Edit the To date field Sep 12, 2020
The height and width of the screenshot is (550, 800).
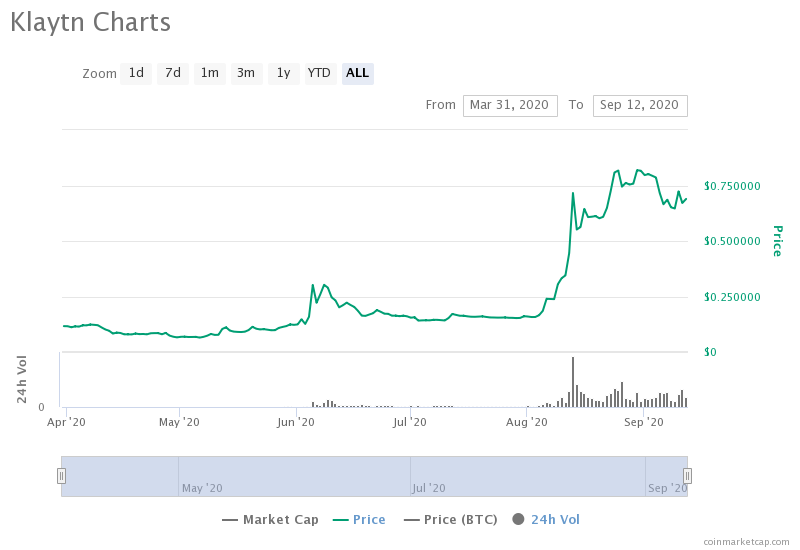pos(640,106)
